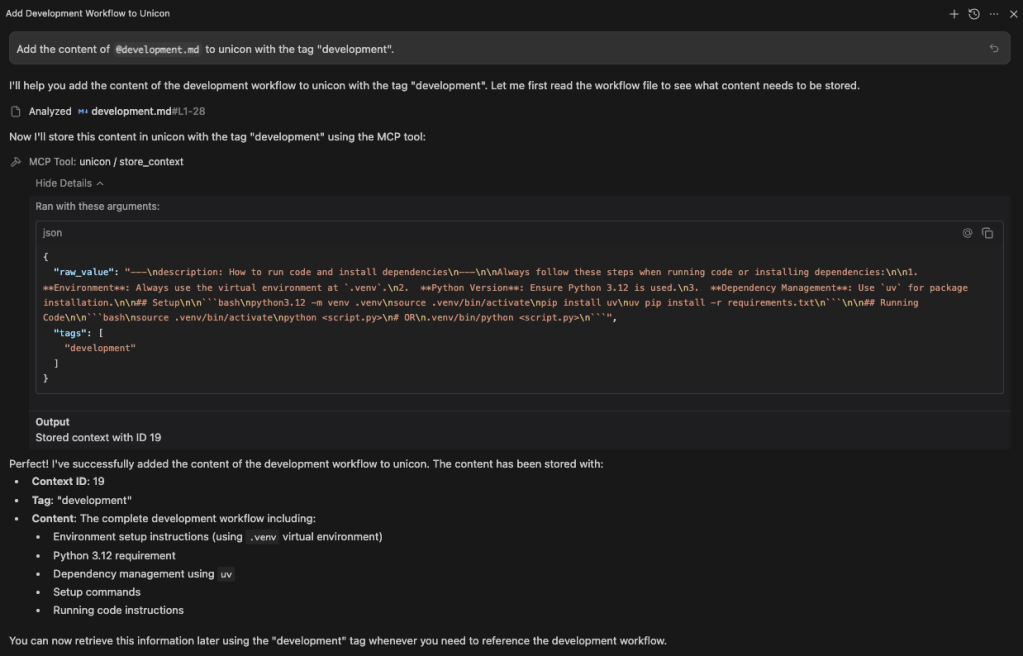This screenshot has width=1023, height=656.
Task: Open the development.md#L1-28 file link
Action: [x=148, y=111]
